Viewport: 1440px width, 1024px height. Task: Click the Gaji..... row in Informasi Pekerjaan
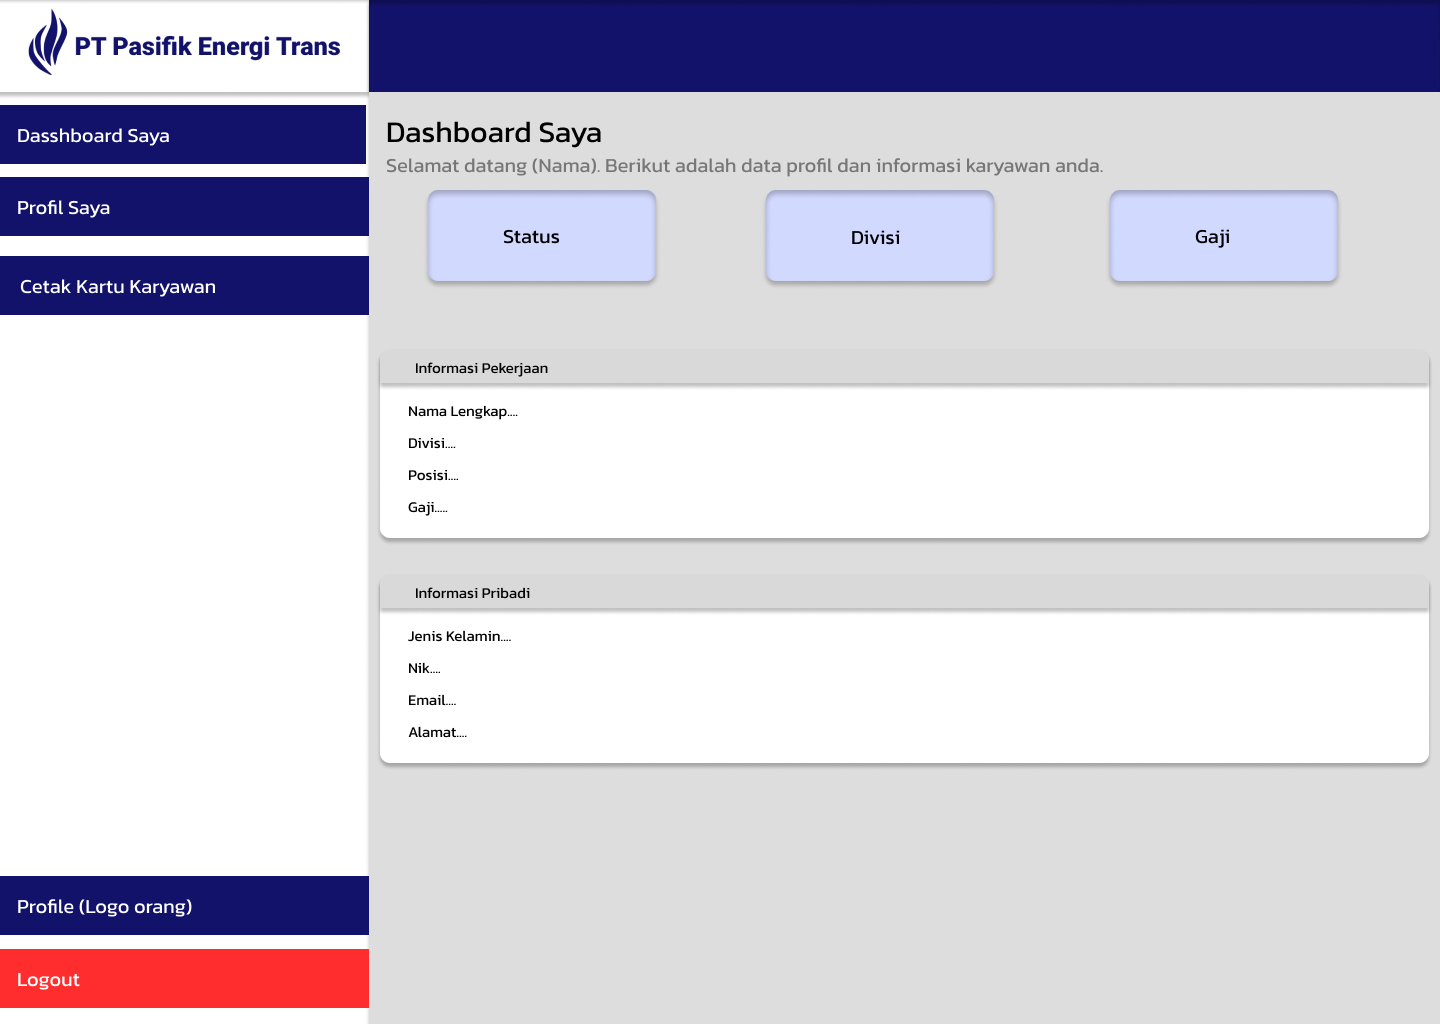pyautogui.click(x=428, y=507)
